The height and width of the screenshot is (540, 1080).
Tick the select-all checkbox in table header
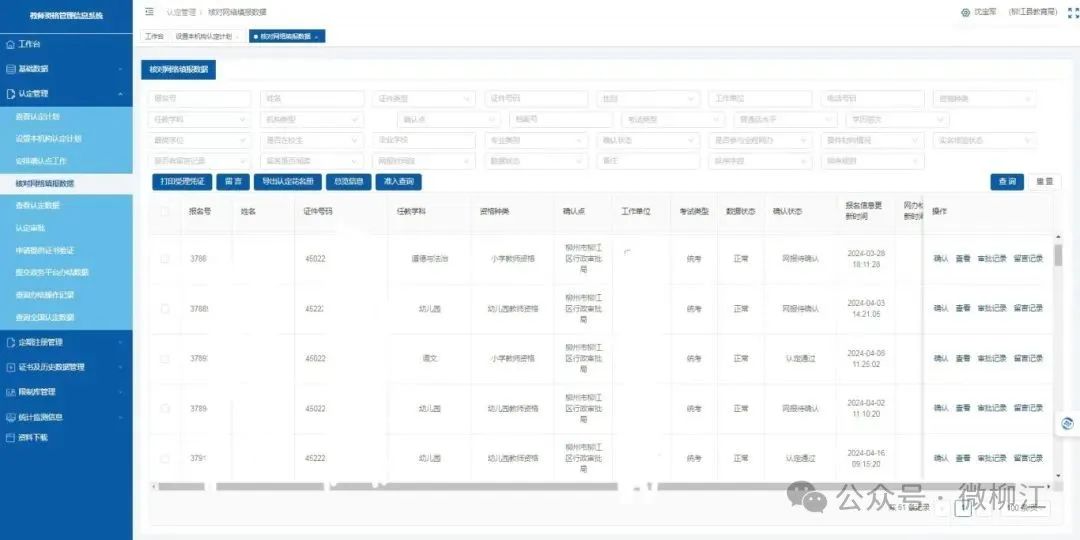pos(165,212)
